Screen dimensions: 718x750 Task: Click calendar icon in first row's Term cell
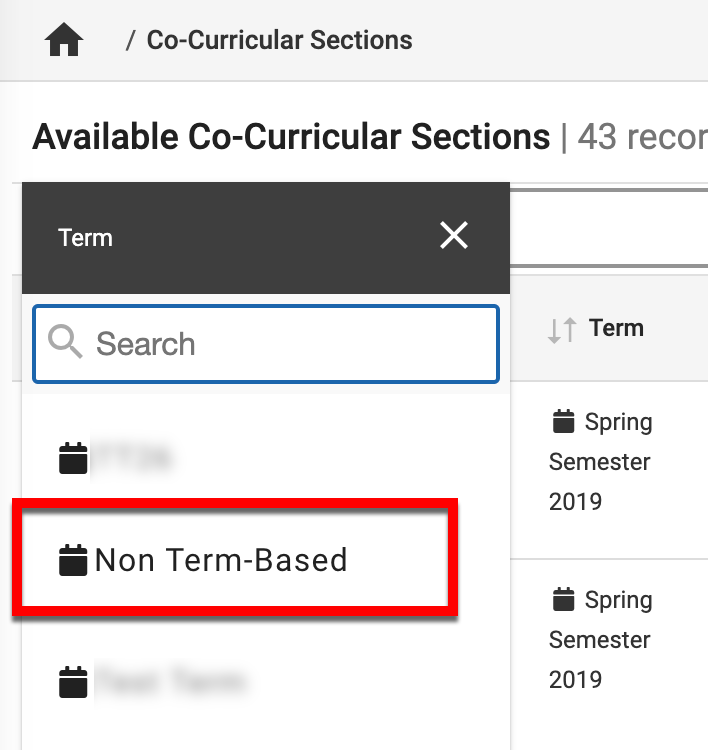pos(564,422)
